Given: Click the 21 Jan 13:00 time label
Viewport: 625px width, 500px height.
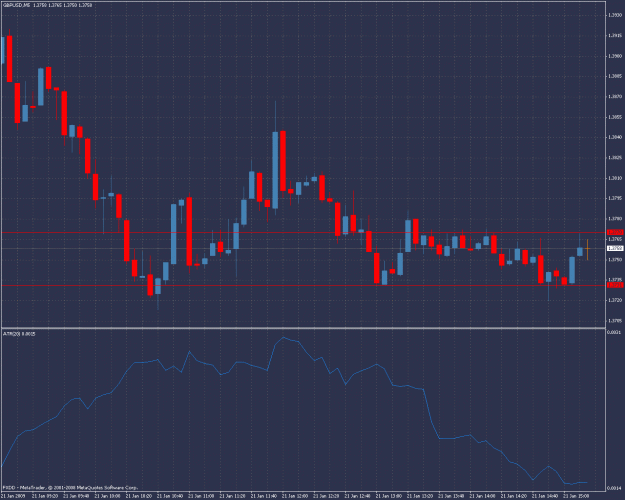Looking at the screenshot, I should click(x=388, y=496).
